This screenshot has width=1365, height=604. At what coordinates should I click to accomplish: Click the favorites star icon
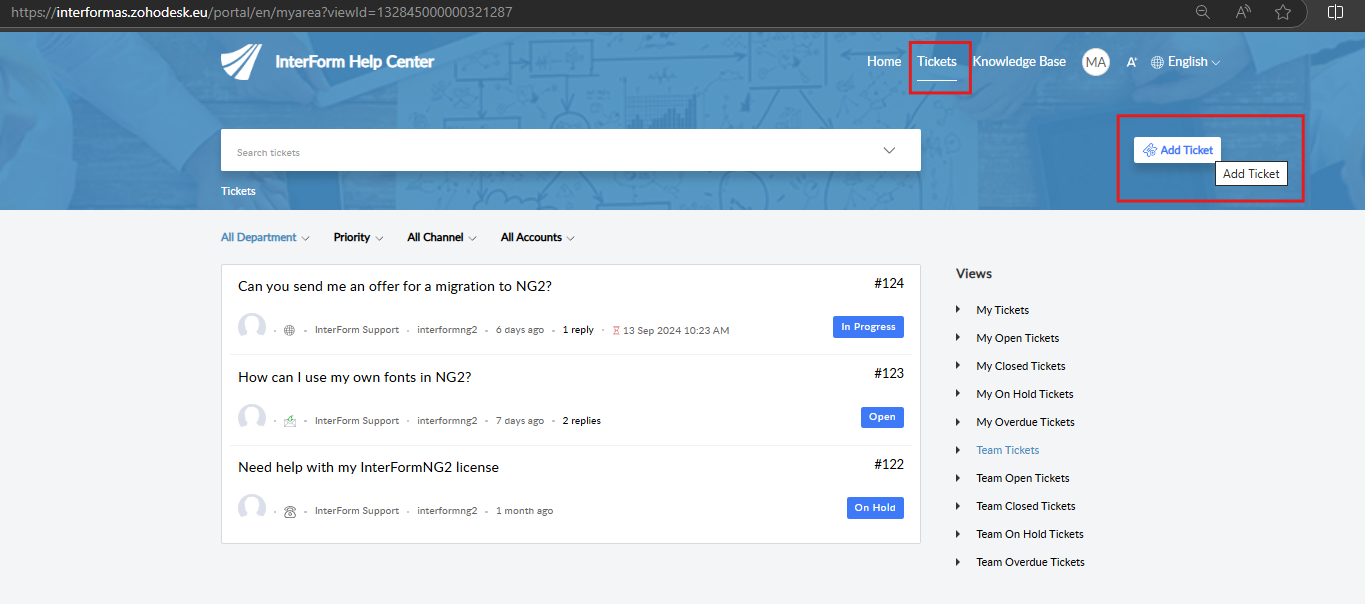[x=1283, y=12]
